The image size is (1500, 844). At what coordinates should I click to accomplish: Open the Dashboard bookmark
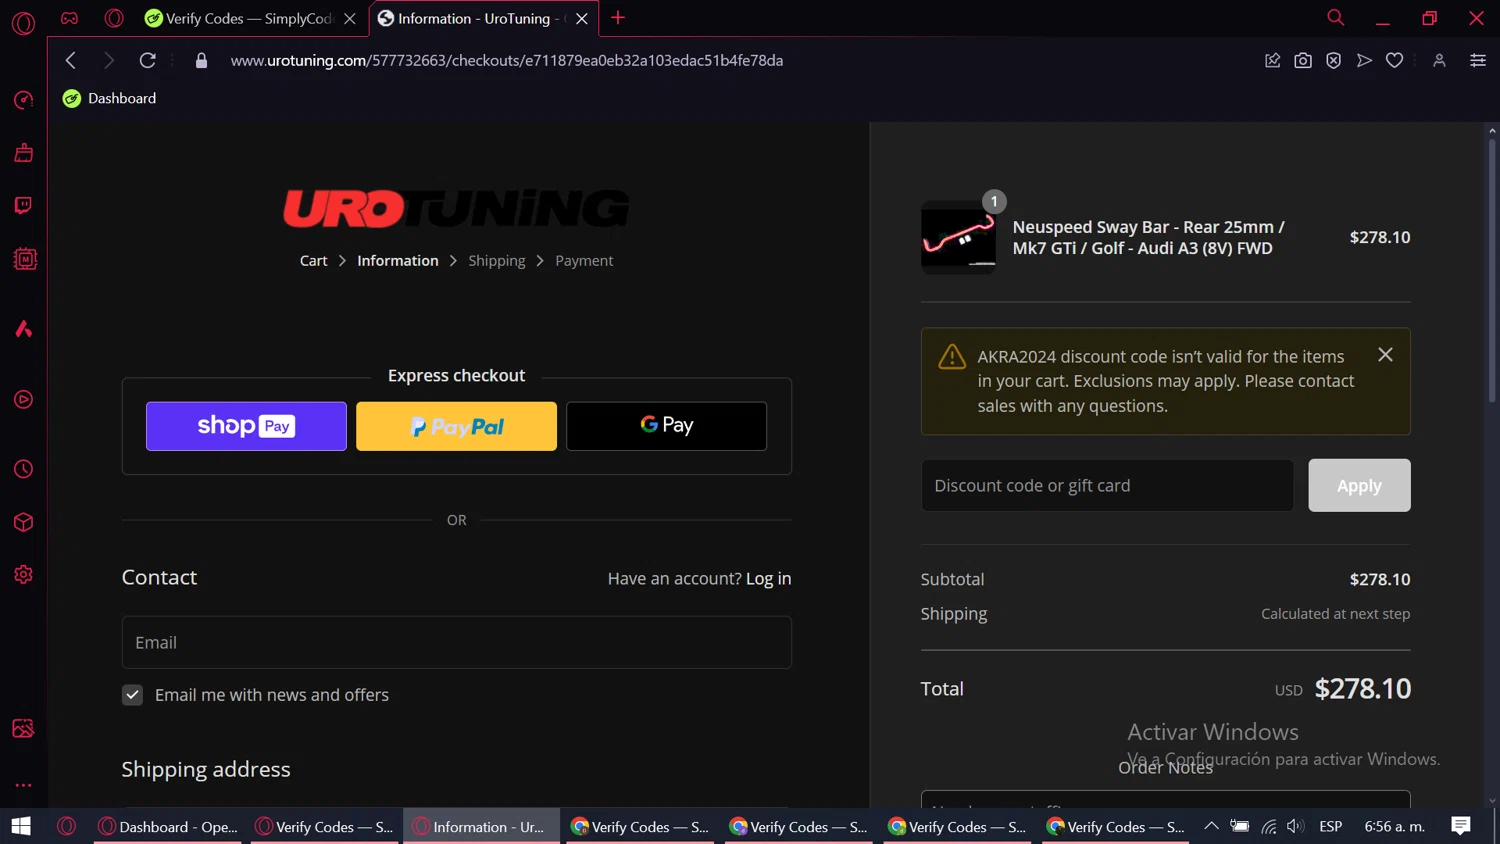110,98
